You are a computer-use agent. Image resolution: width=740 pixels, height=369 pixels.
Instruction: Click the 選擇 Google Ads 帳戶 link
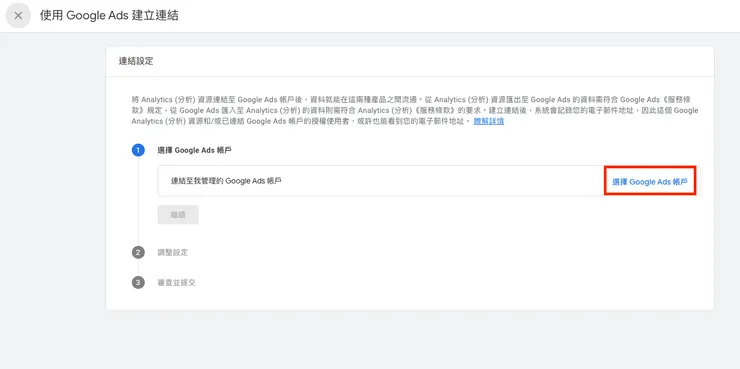(649, 181)
